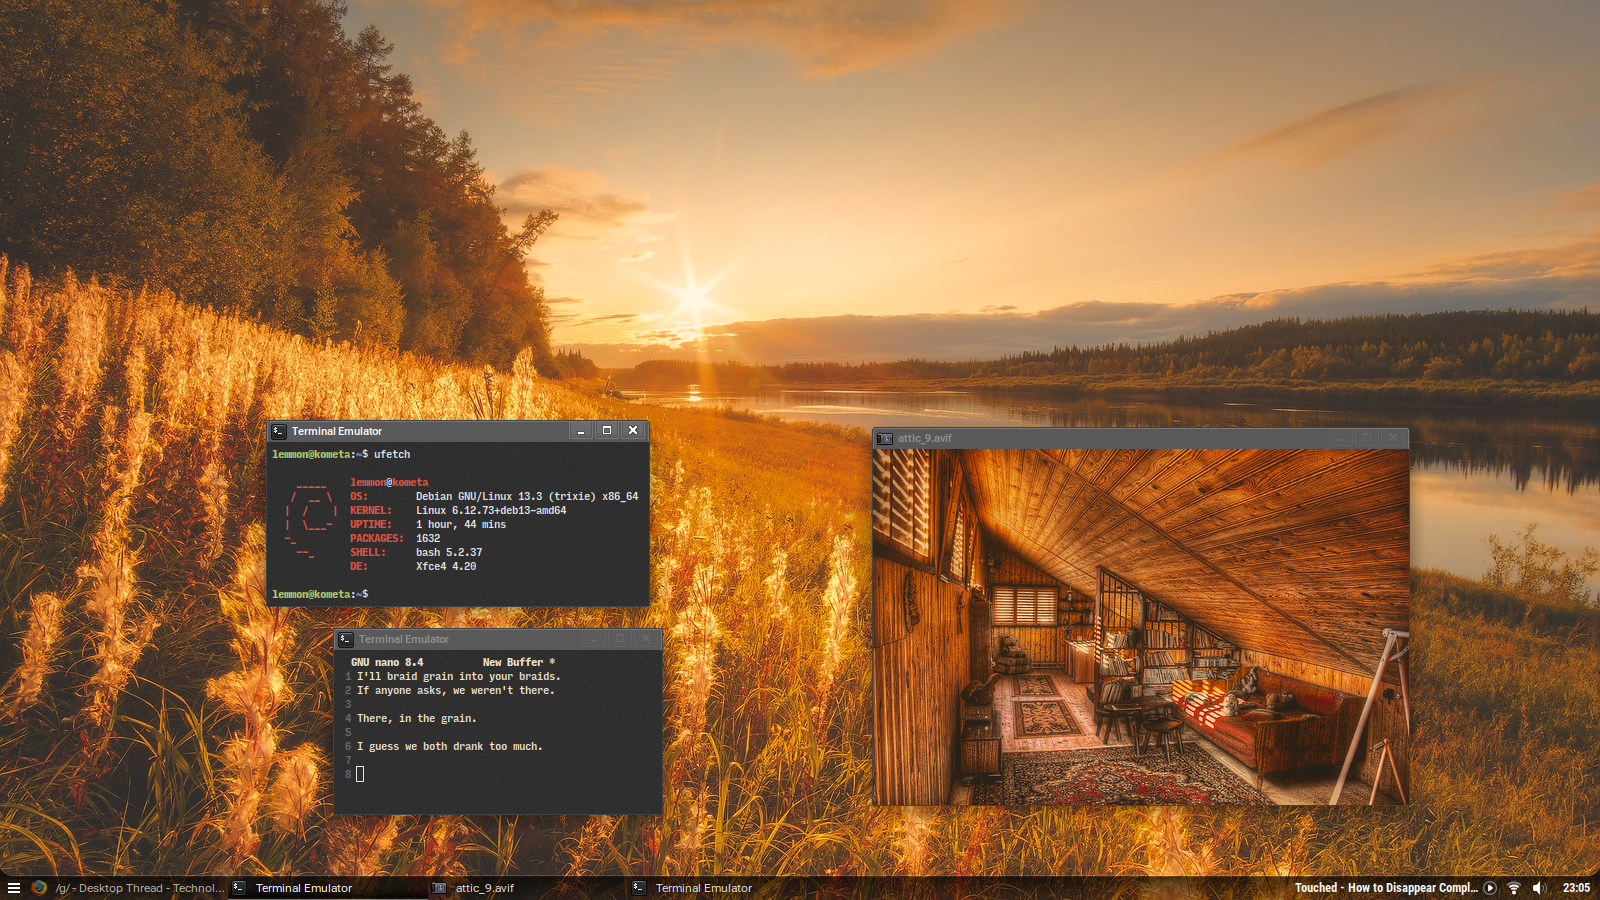Maximize the nano terminal window

point(620,639)
